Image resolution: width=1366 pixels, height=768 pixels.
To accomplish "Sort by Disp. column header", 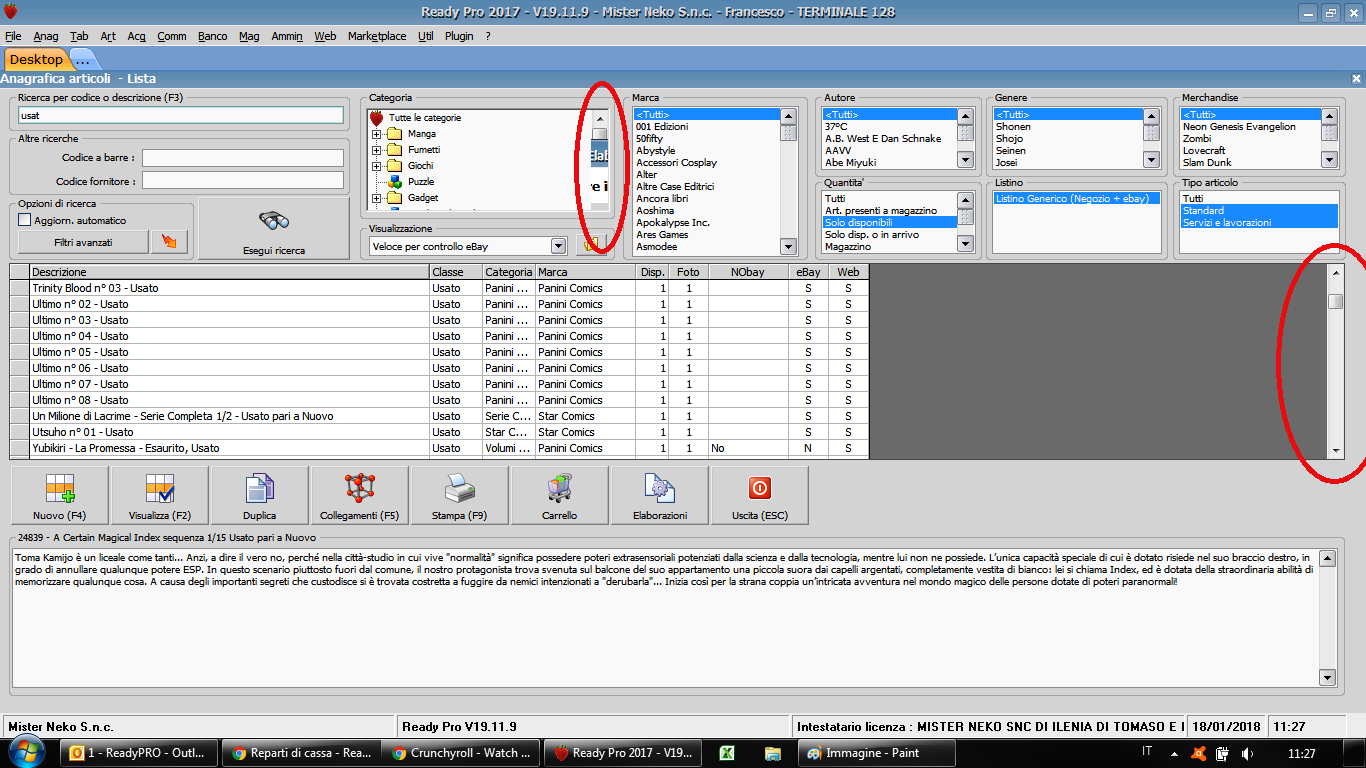I will [x=652, y=272].
